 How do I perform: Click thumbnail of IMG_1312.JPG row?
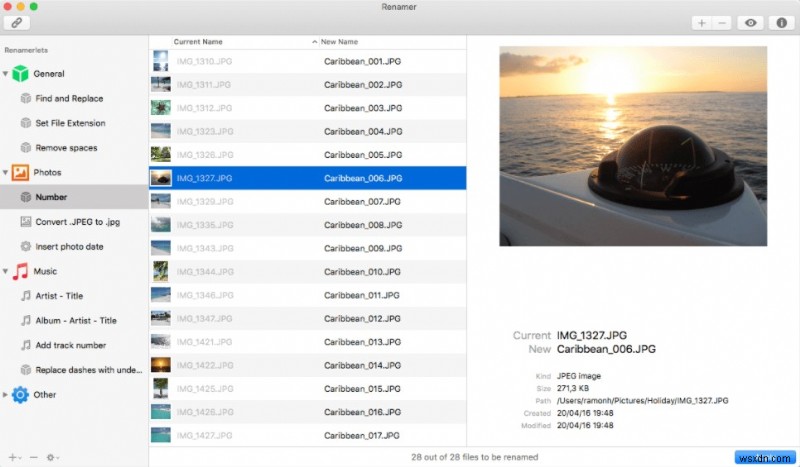[x=161, y=108]
